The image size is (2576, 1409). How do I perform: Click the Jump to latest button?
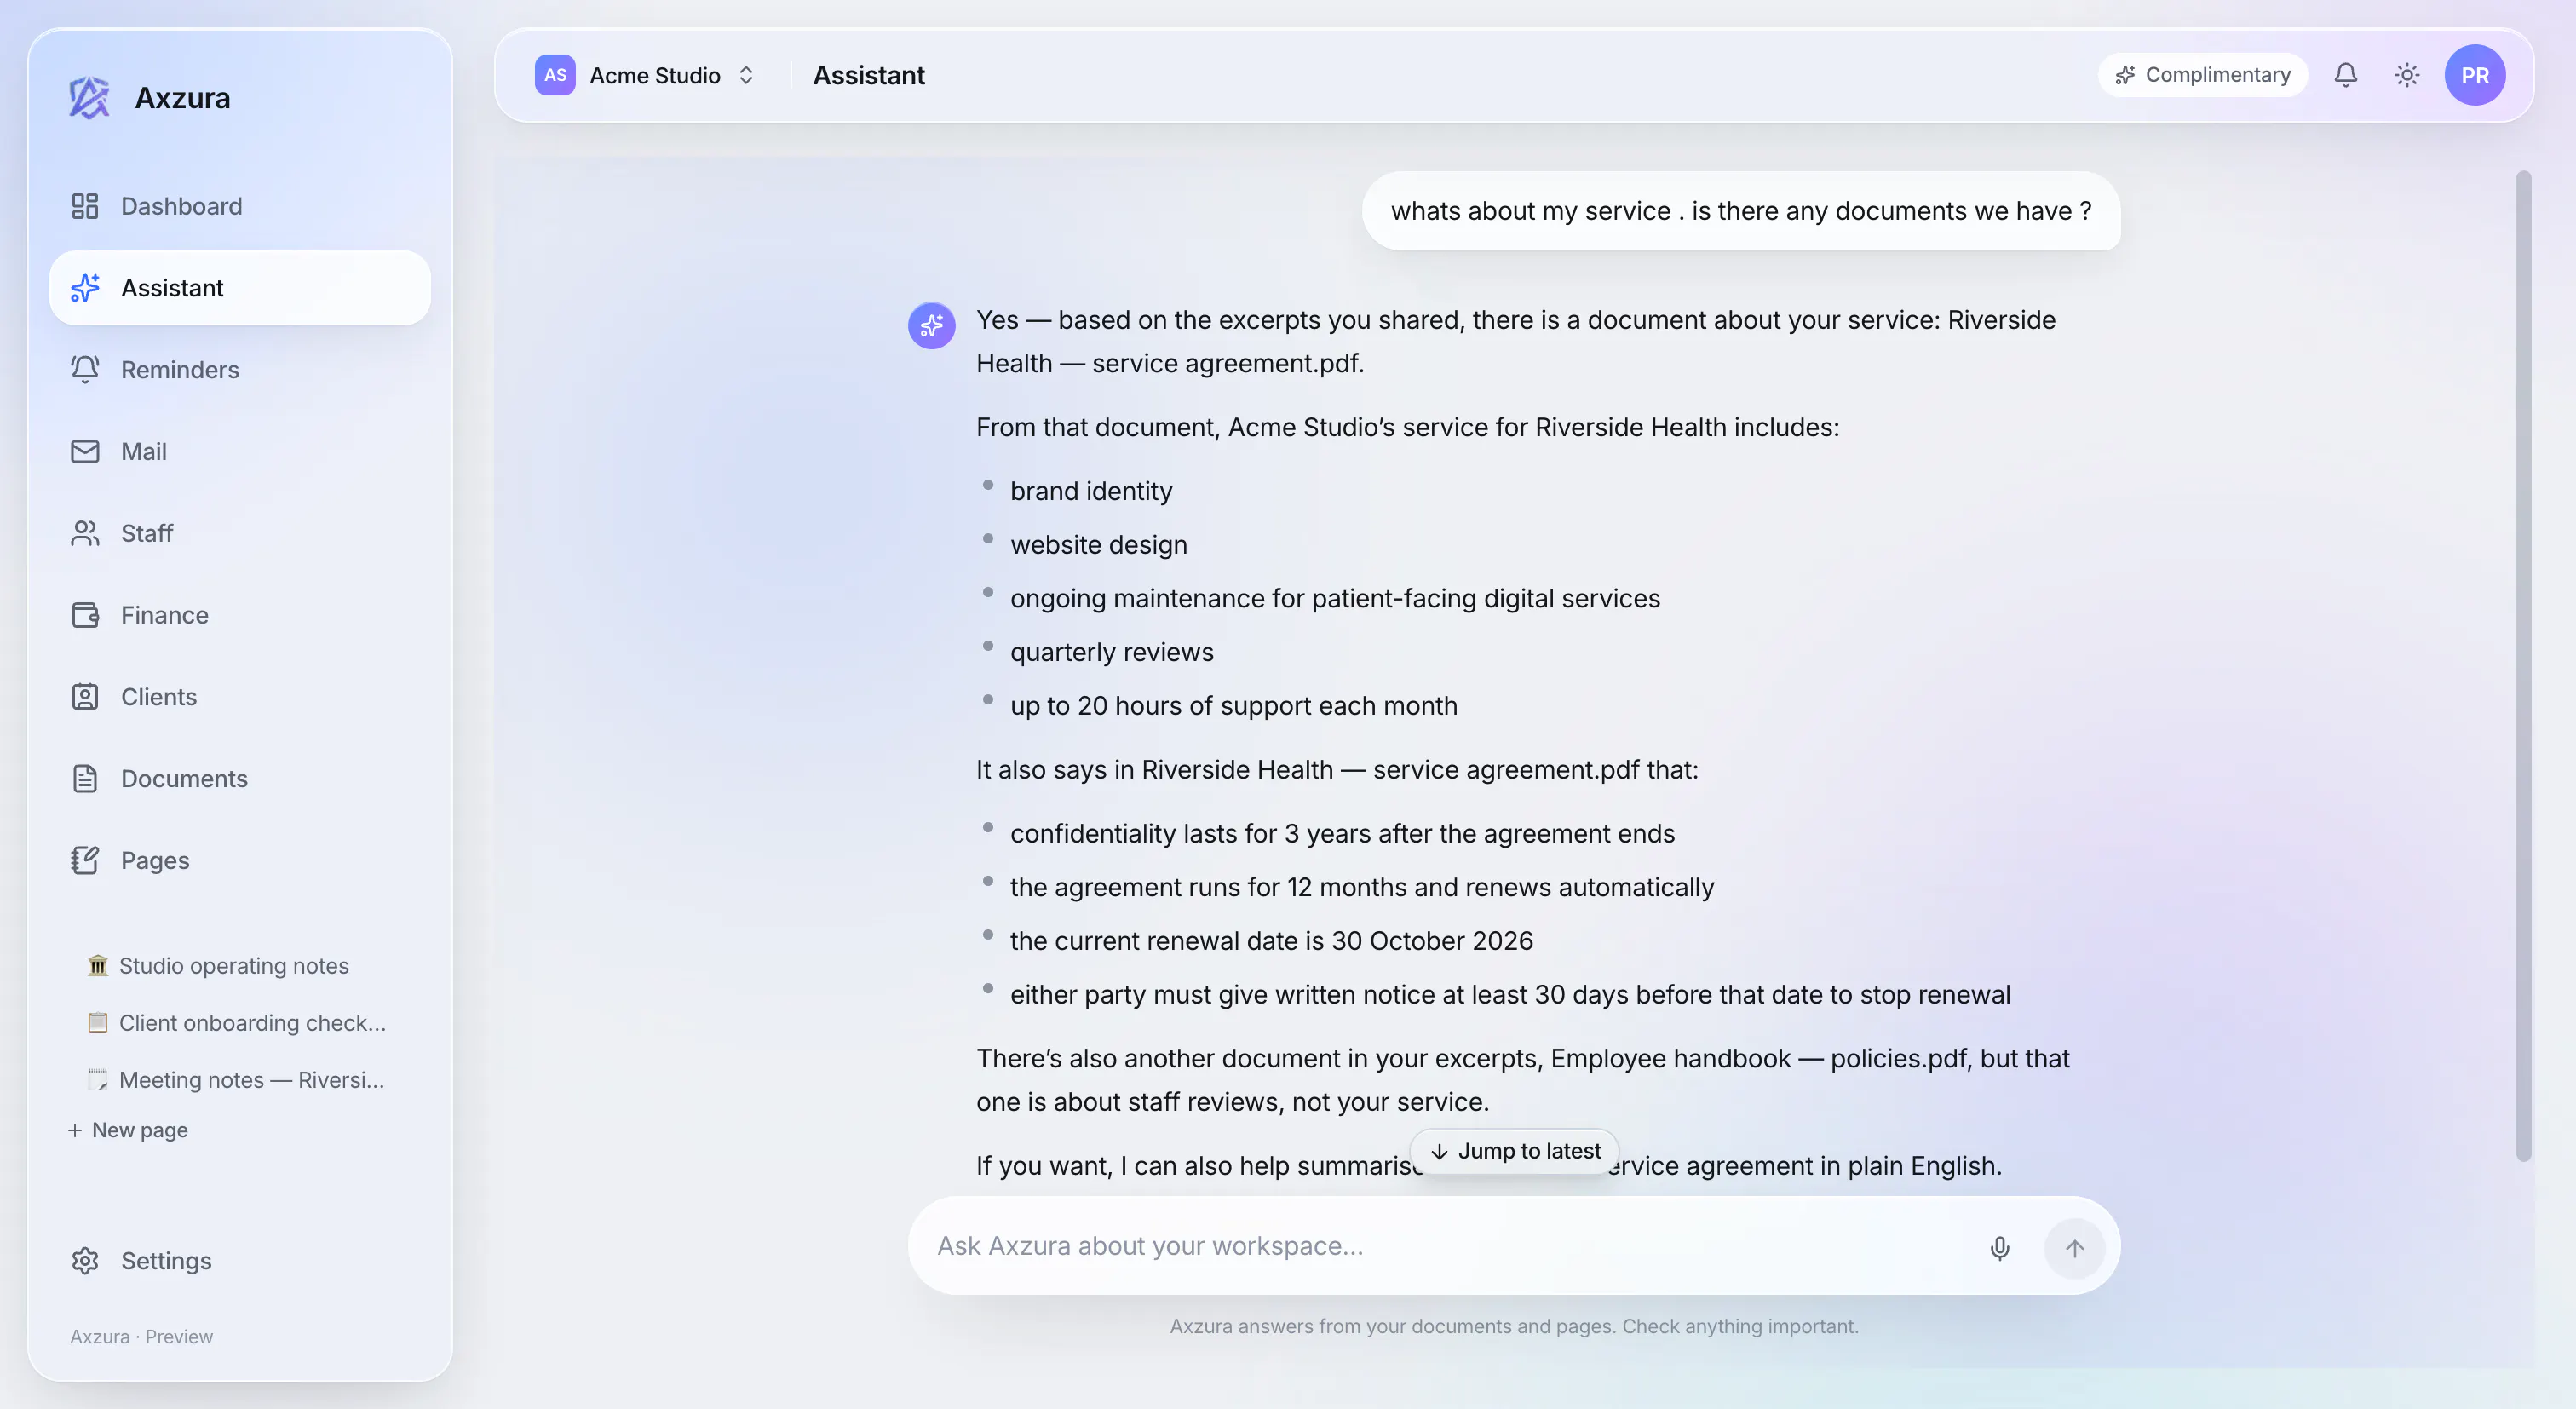(x=1514, y=1151)
